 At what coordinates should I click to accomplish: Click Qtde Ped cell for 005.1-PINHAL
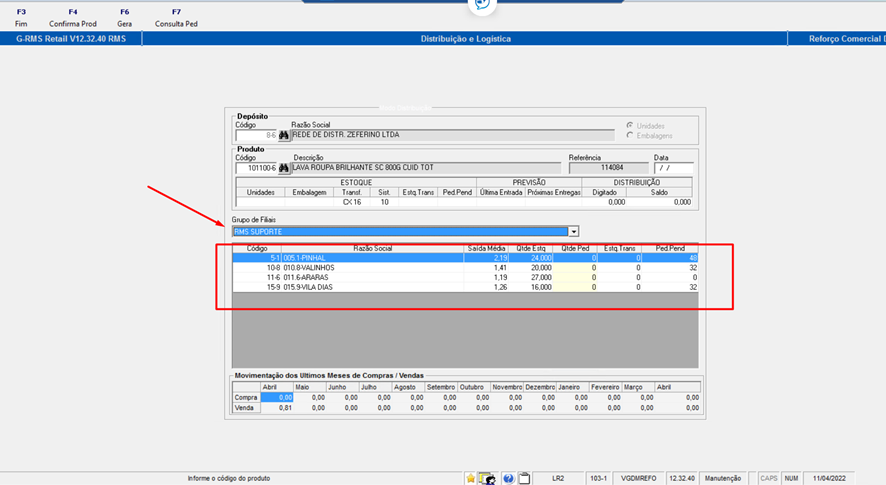point(575,258)
